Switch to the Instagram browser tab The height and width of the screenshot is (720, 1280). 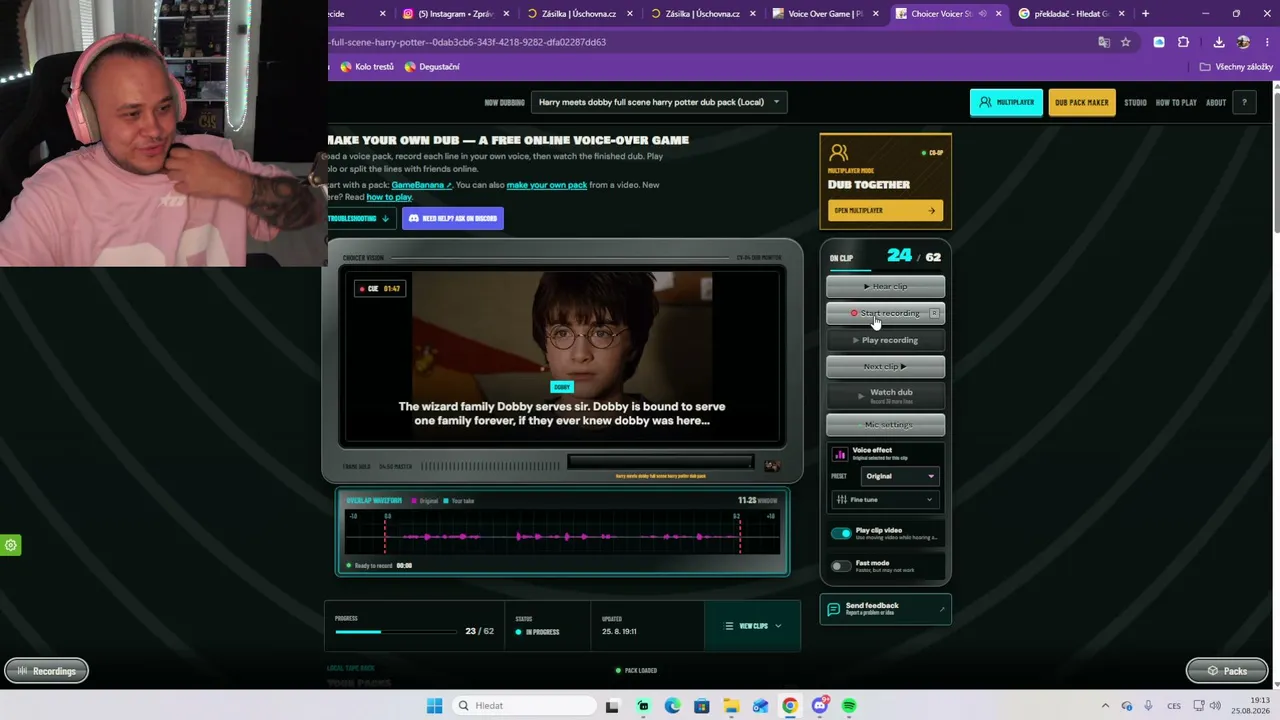tap(456, 14)
